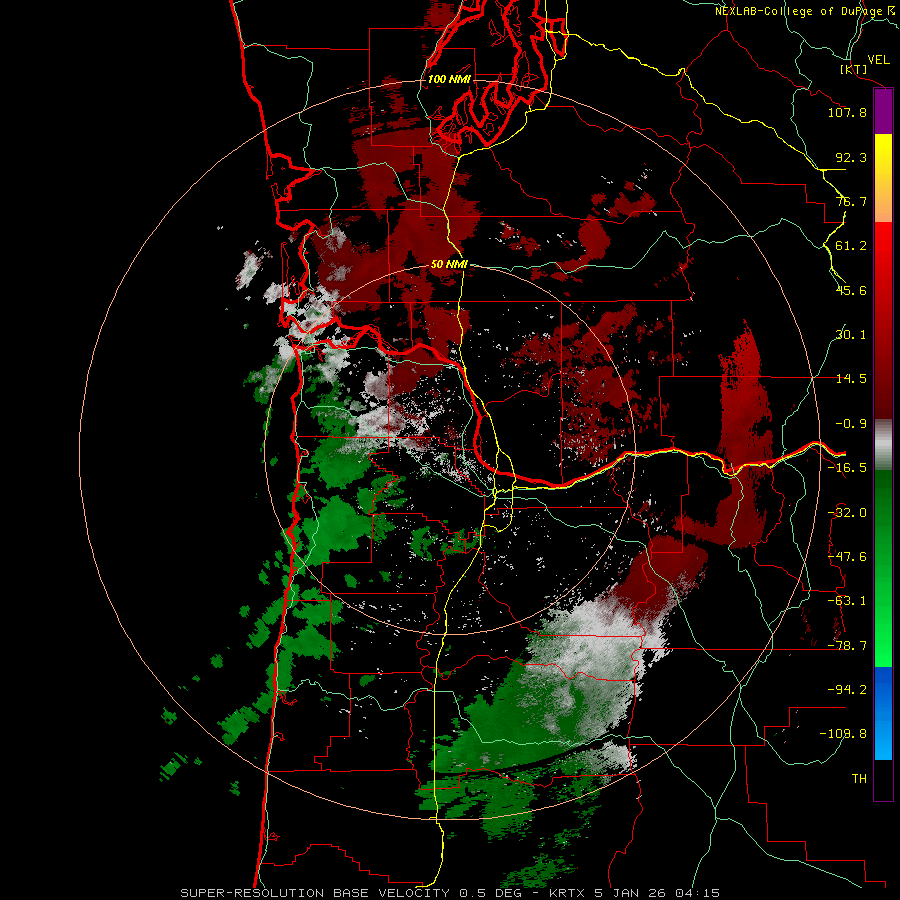Click the VEL legend title
The height and width of the screenshot is (900, 900).
pos(878,59)
